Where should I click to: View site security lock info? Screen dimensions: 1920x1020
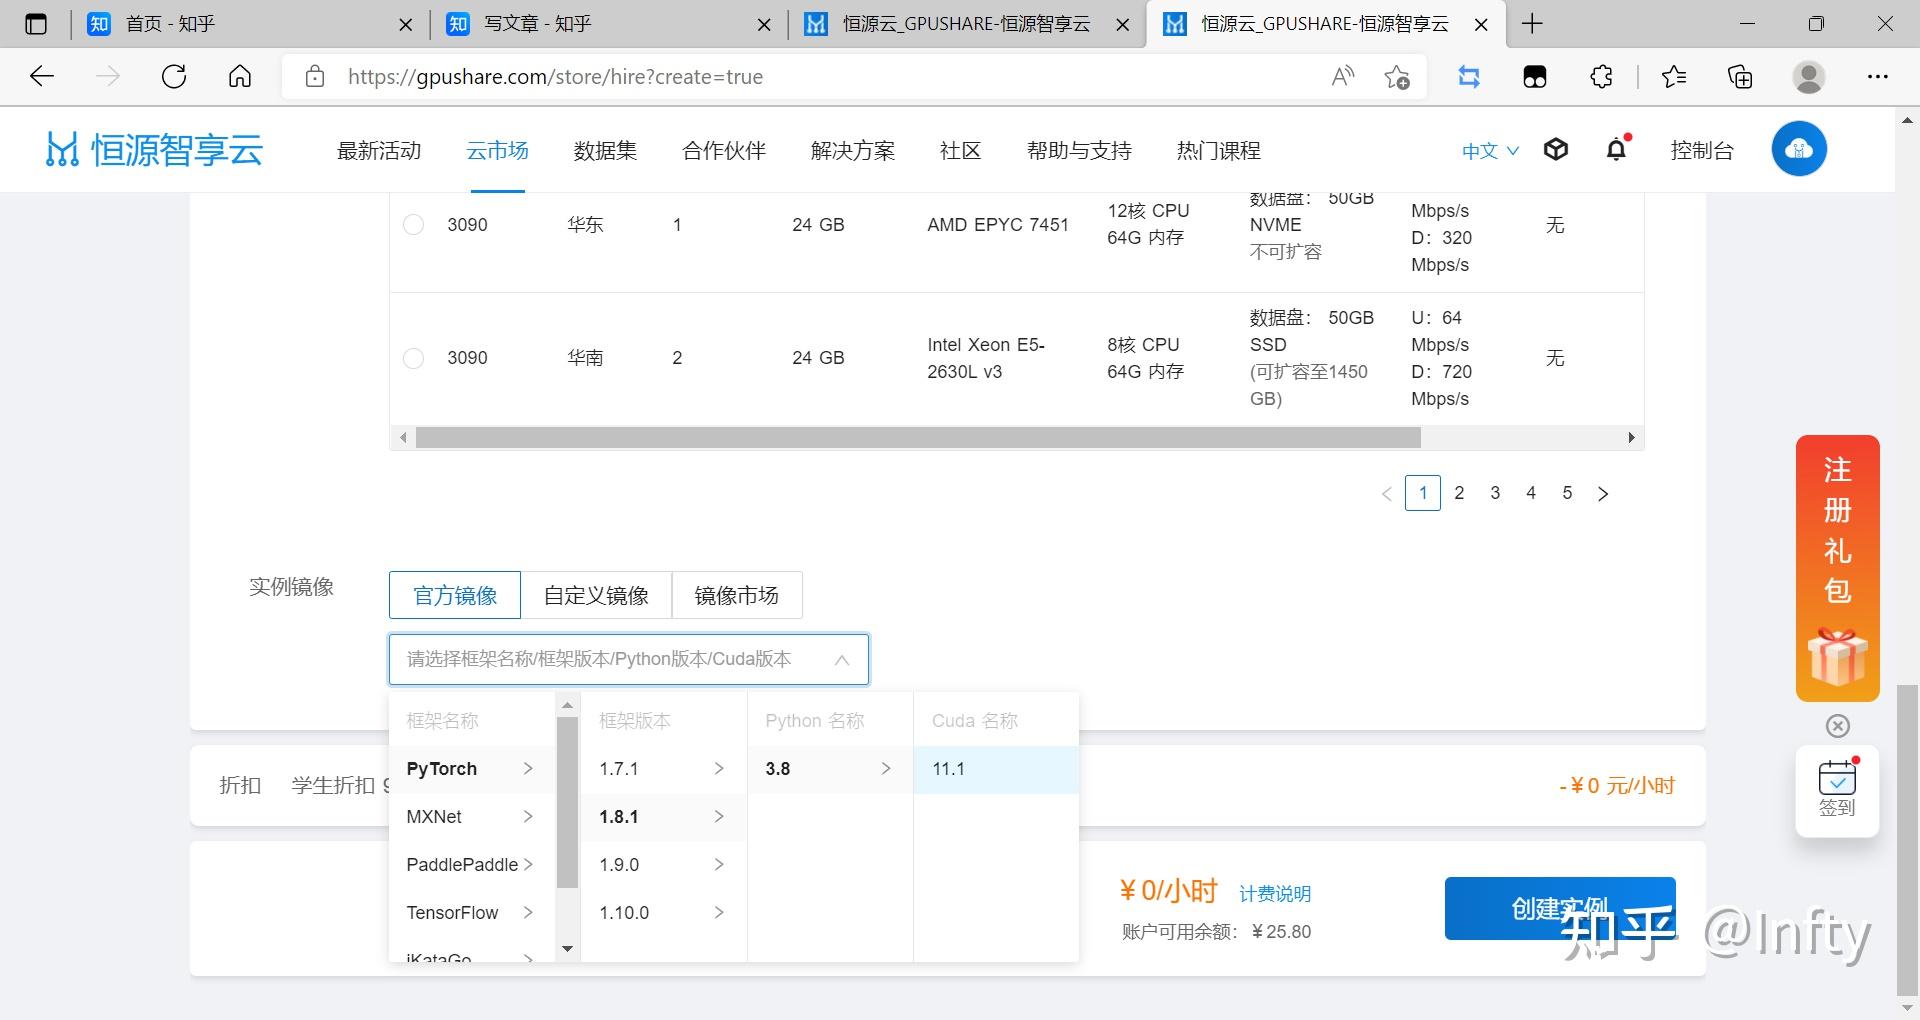coord(315,77)
